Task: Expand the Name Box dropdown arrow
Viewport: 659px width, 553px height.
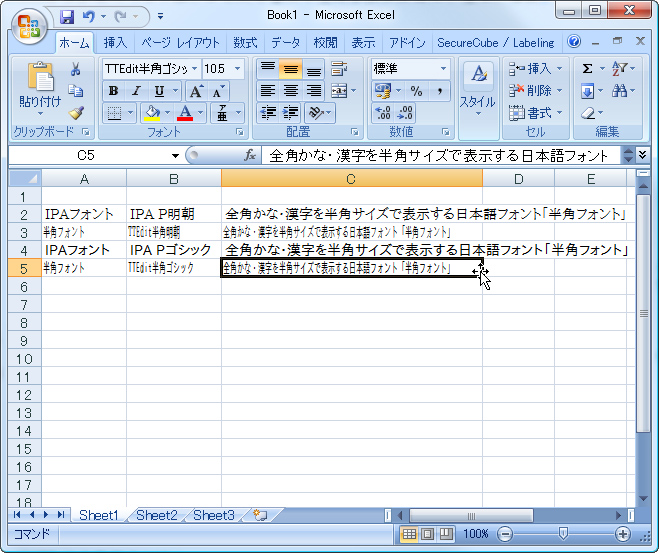Action: tap(175, 156)
